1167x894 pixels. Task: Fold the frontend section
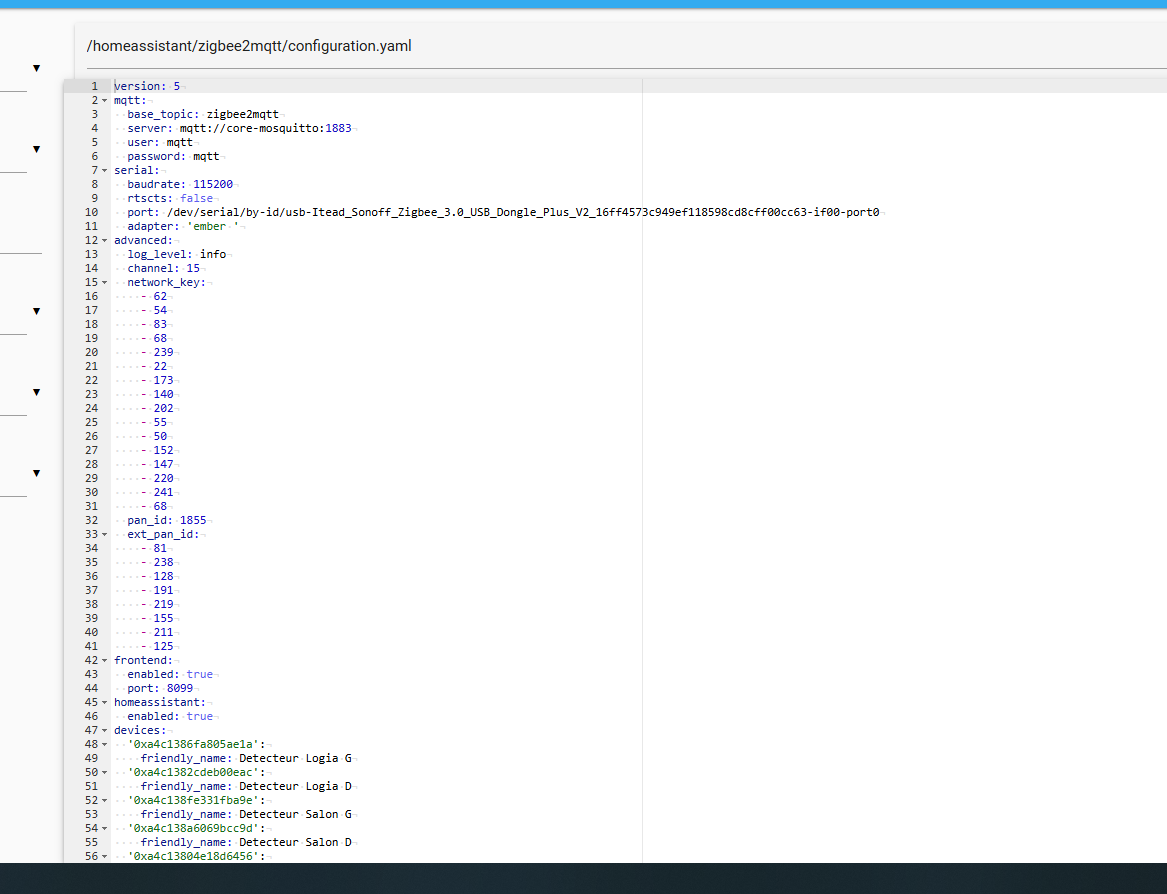pos(104,660)
